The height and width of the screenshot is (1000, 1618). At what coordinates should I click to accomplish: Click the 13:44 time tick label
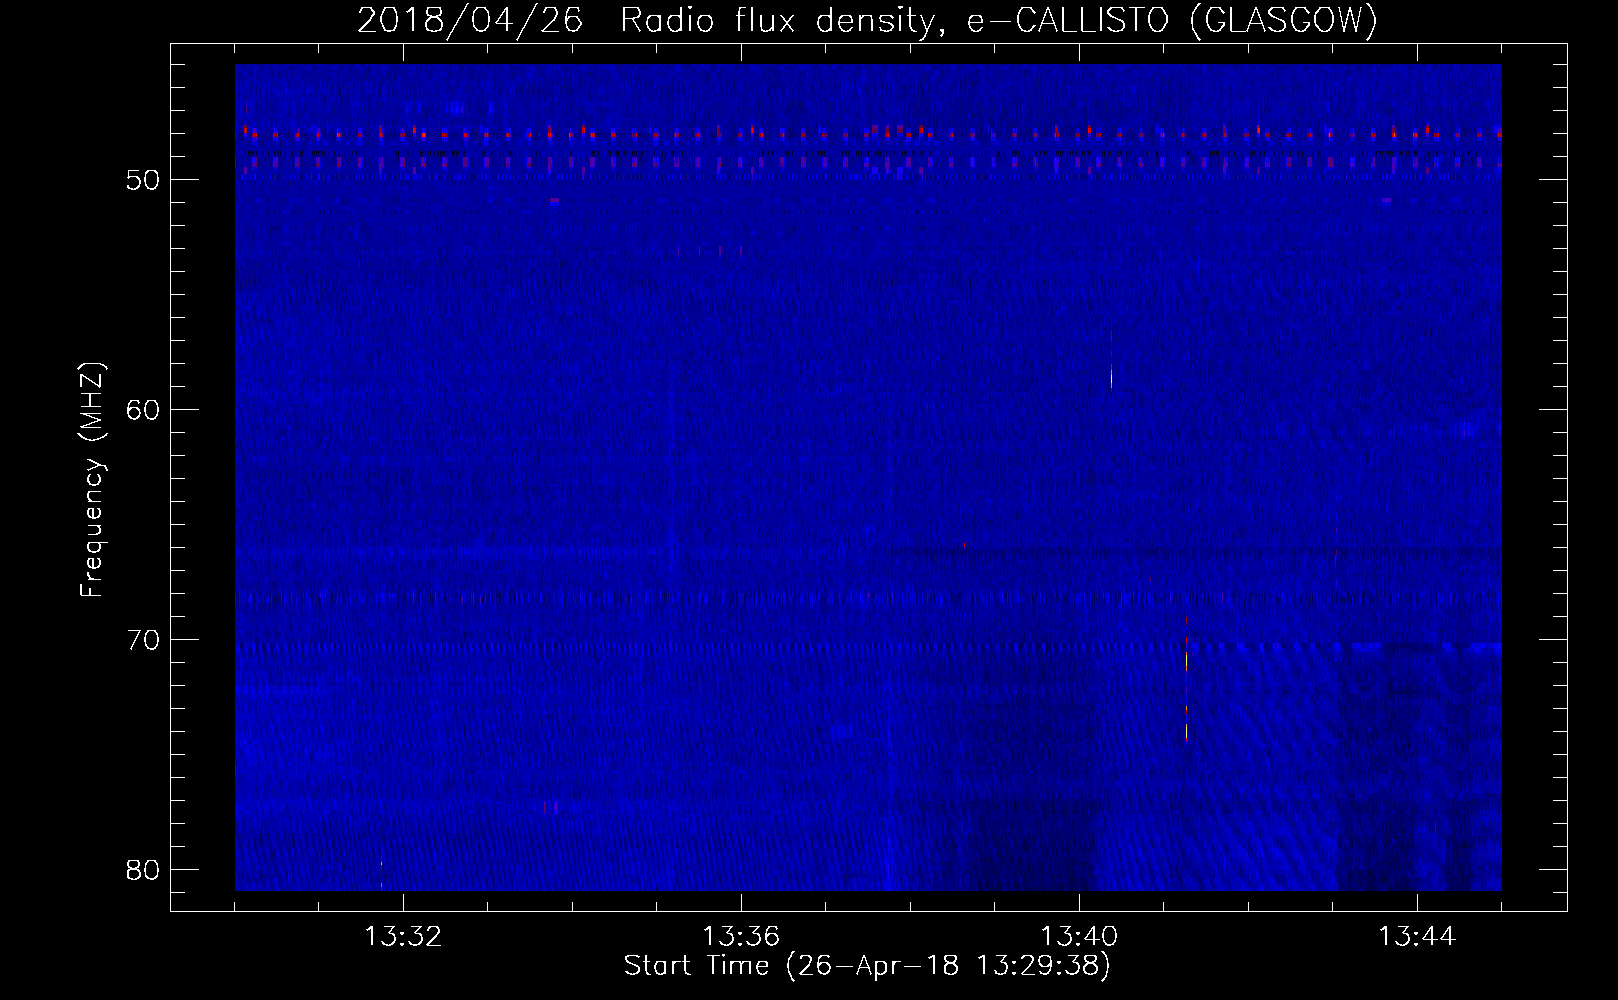[1417, 937]
